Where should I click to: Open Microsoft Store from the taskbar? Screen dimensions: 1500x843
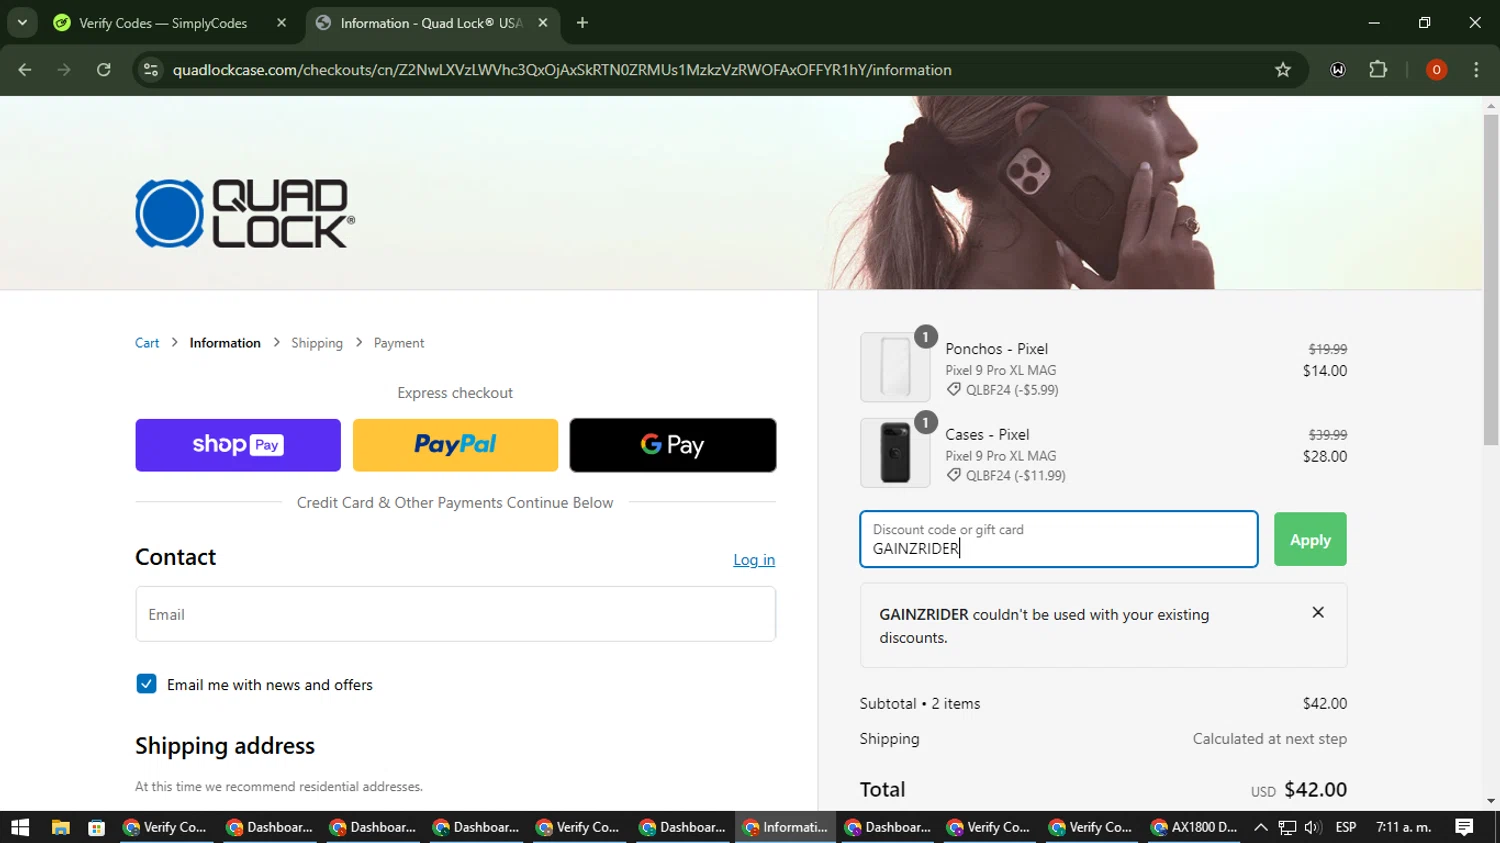(x=96, y=827)
